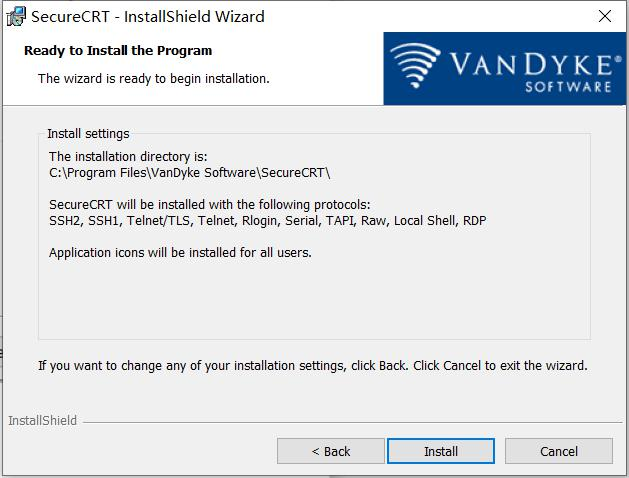
Task: Click the SSH2, SSH1, Telnet/TLS protocol list
Action: [267, 220]
